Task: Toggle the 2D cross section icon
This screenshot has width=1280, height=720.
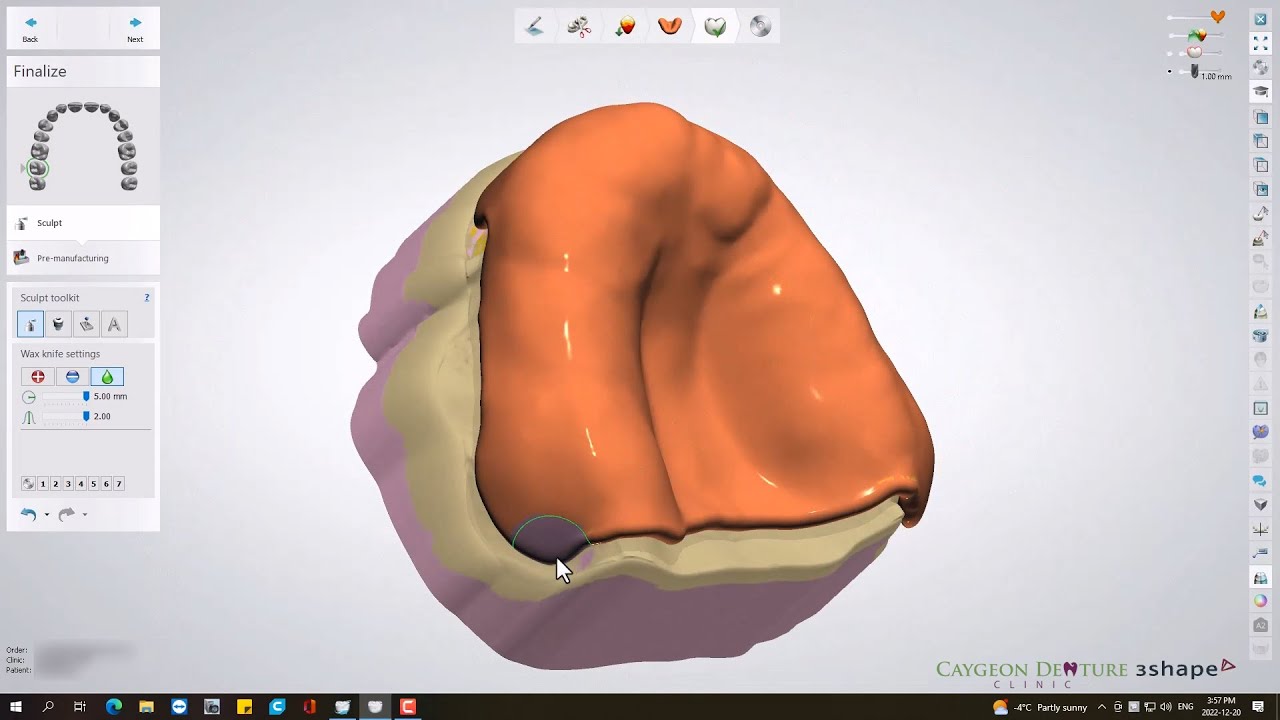Action: pos(1261,408)
